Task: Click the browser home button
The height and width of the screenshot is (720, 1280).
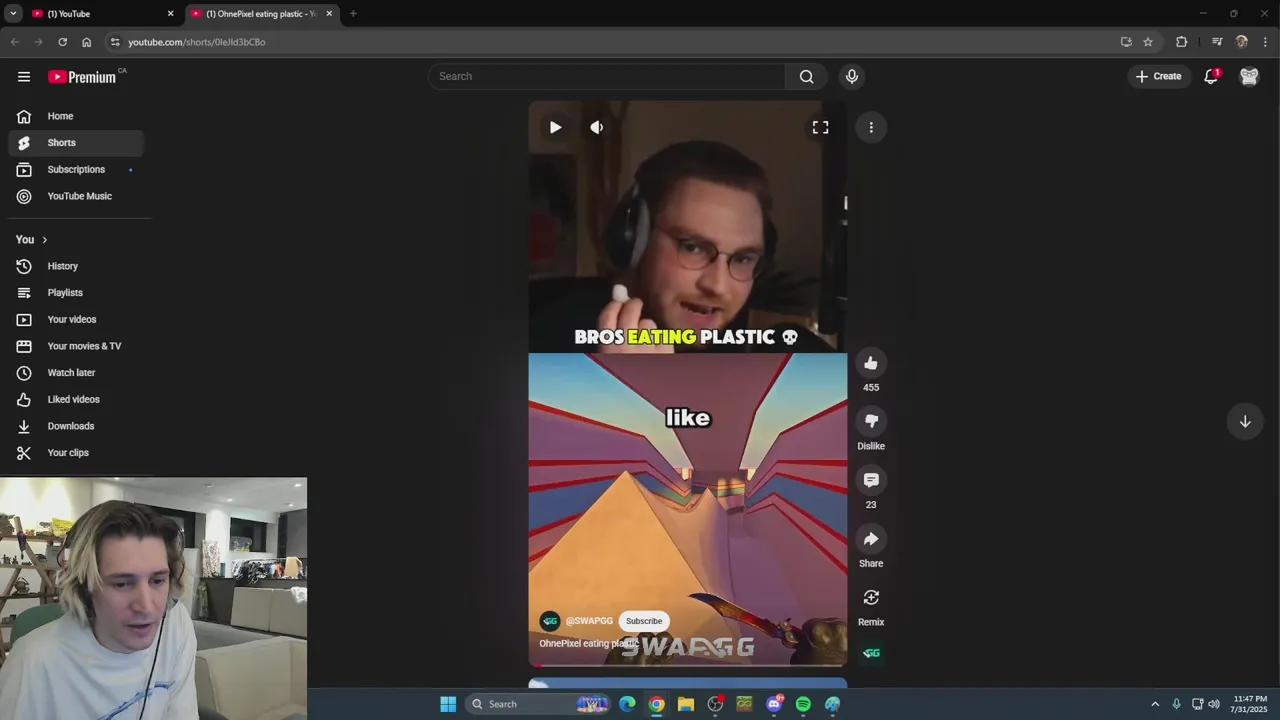Action: (x=86, y=42)
